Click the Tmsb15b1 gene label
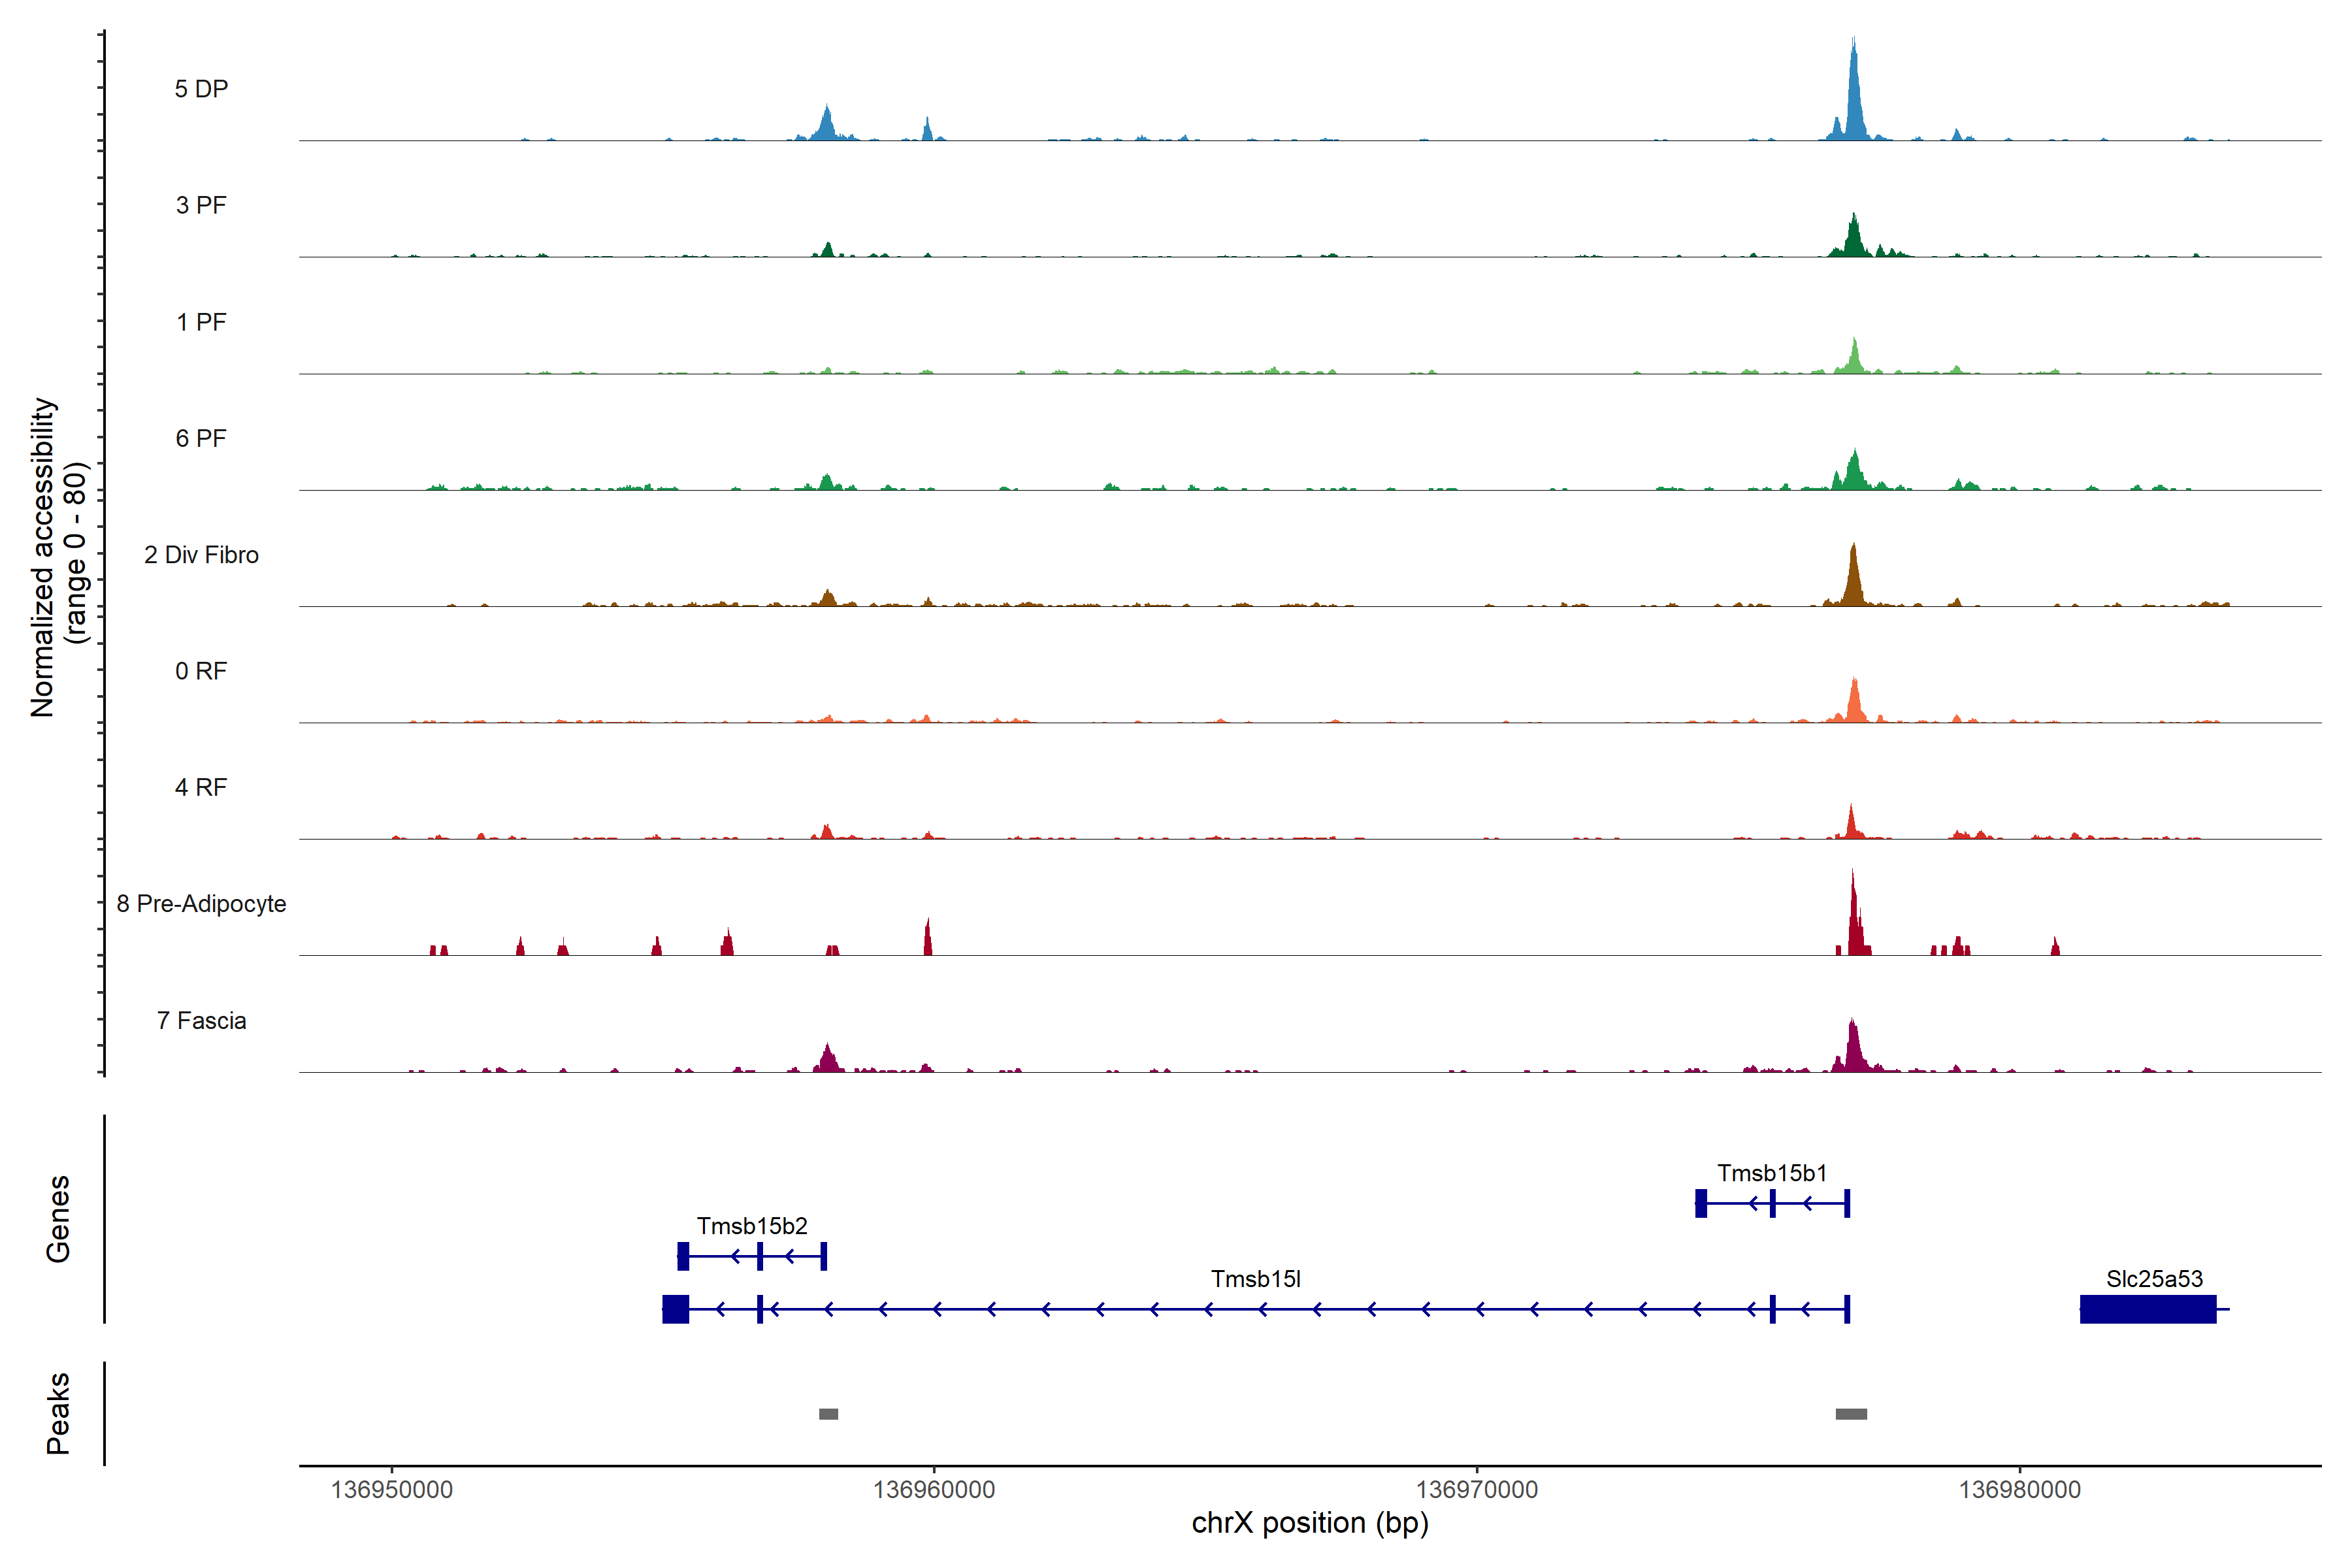2352x1568 pixels. [x=1772, y=1173]
